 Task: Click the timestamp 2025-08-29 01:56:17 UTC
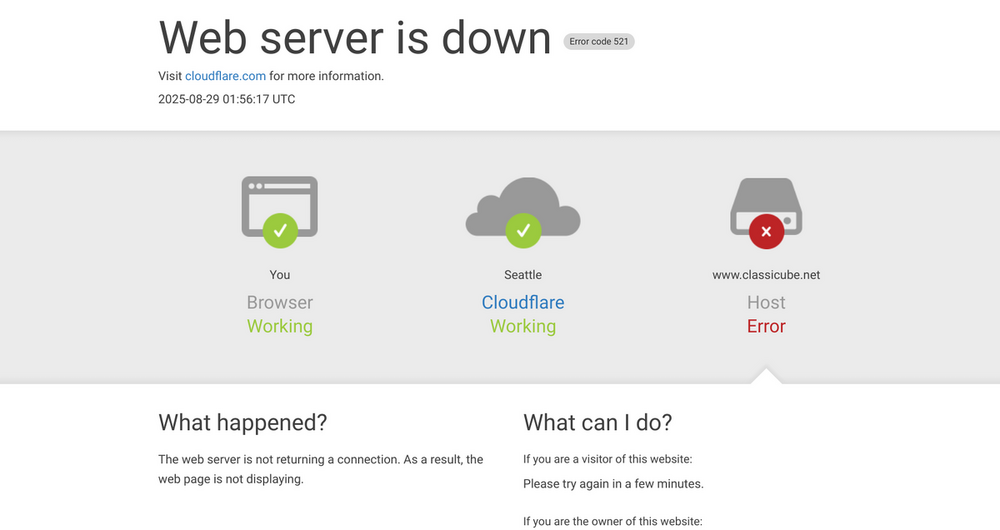226,99
